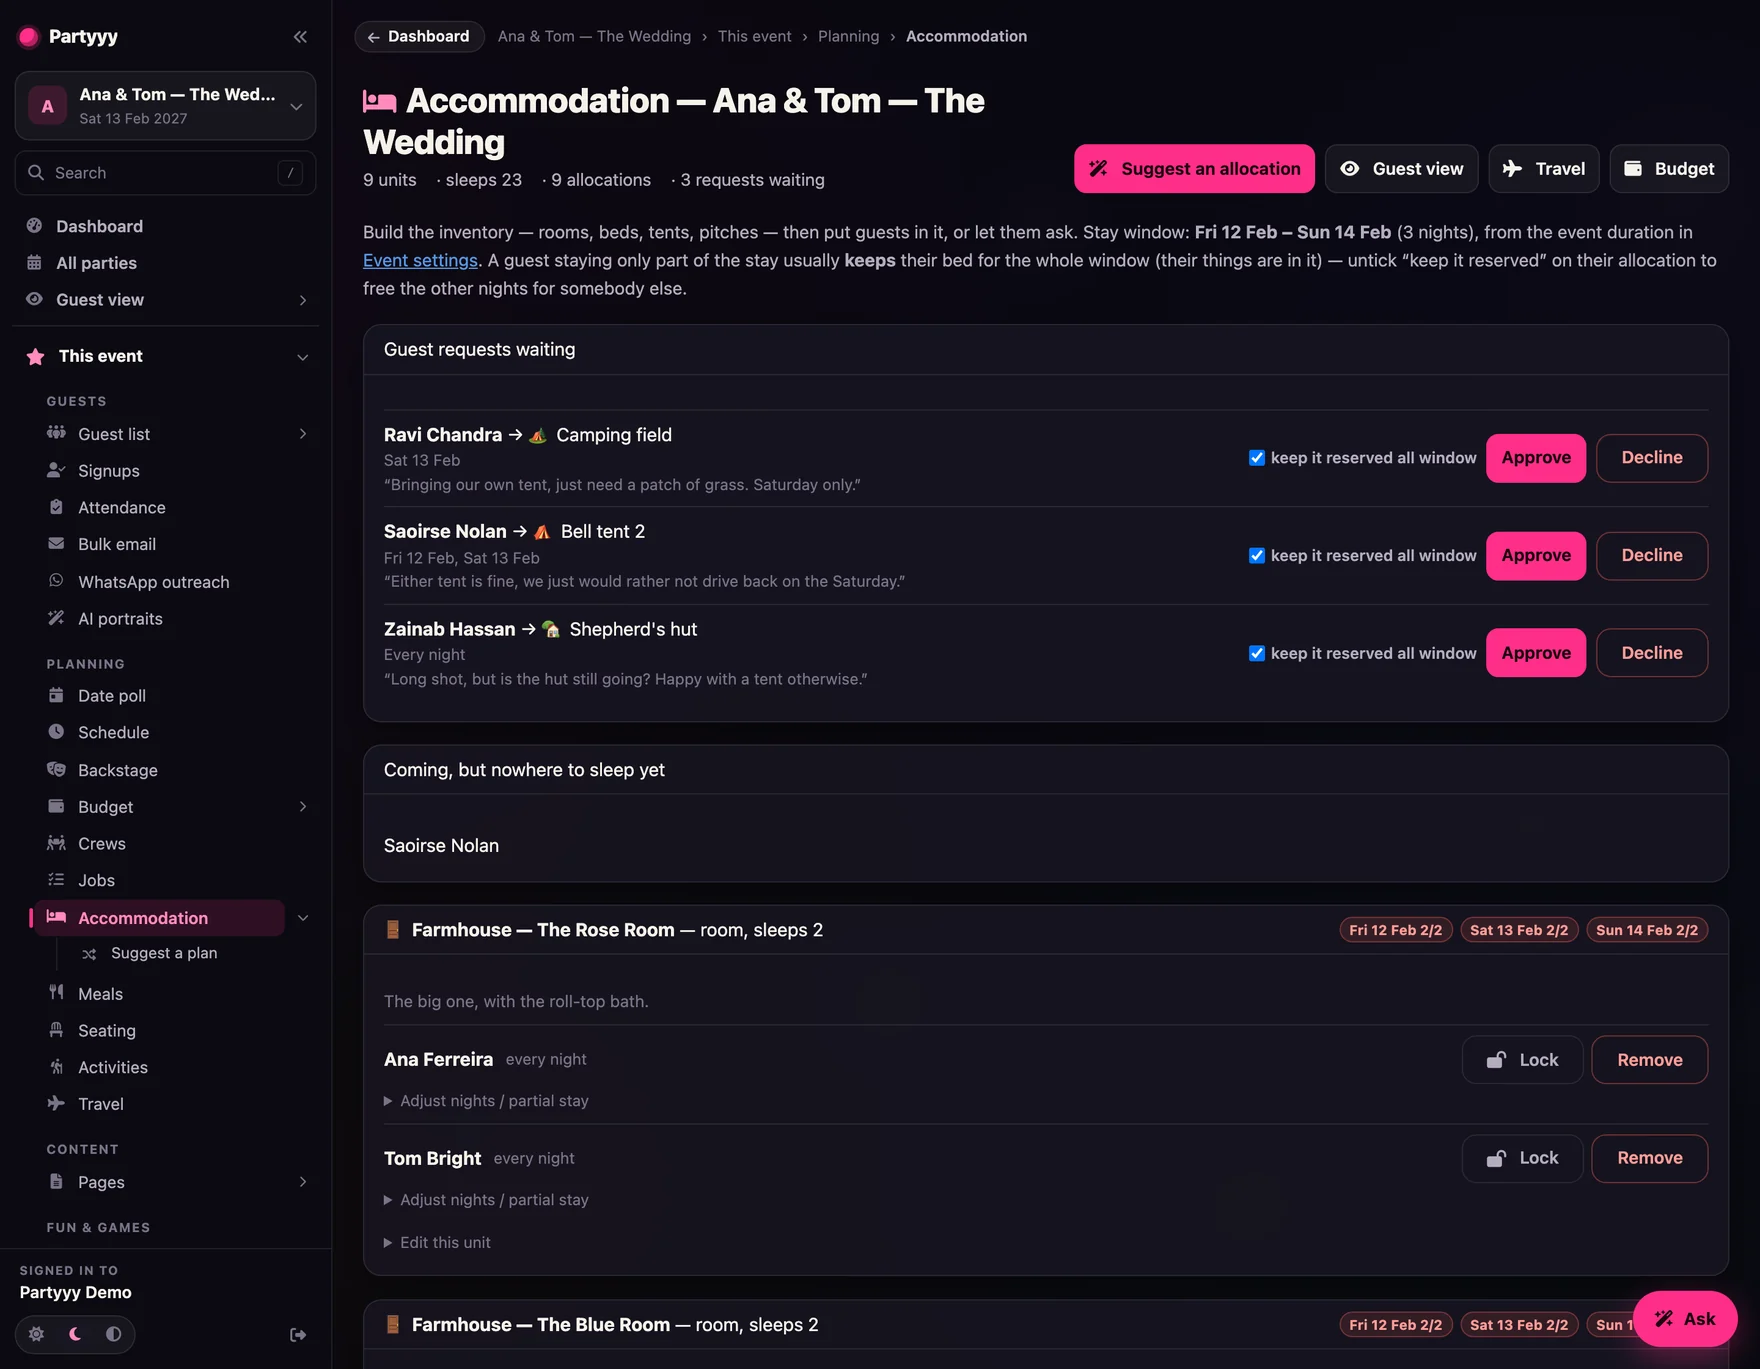Collapse the This event section
Viewport: 1760px width, 1369px height.
point(302,357)
